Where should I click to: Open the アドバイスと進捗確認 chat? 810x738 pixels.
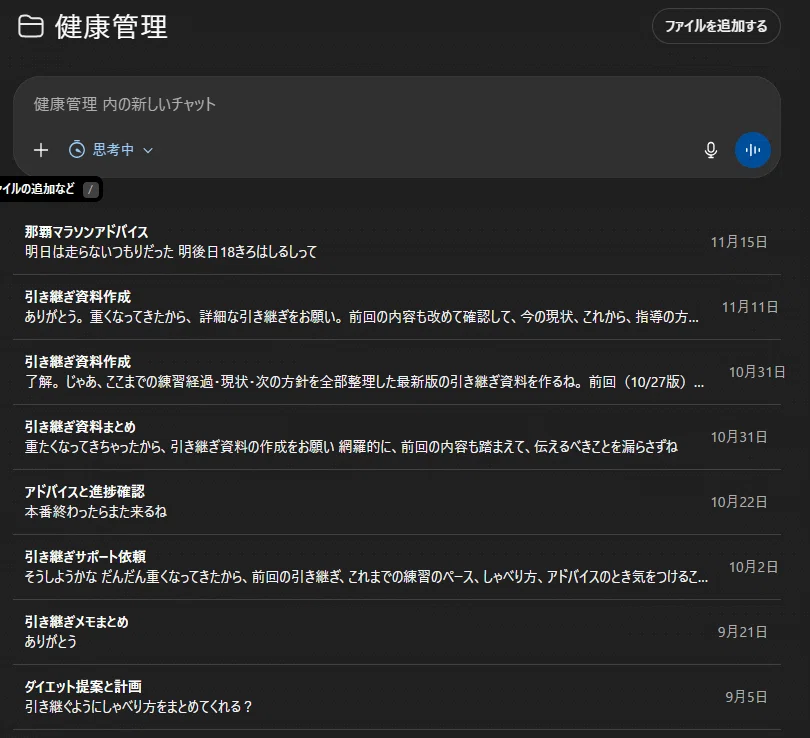click(396, 501)
